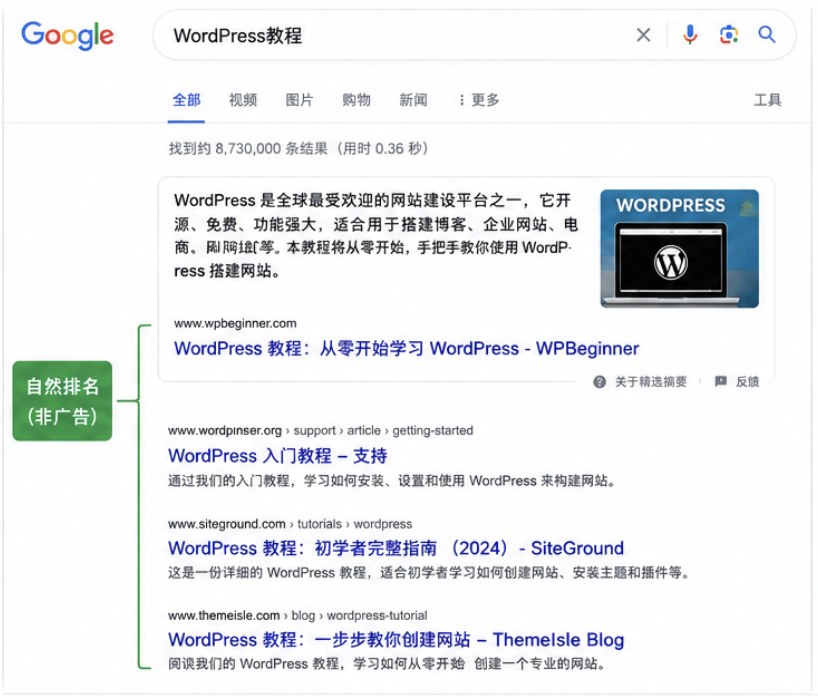The image size is (818, 696).
Task: Clear the search box with the X icon
Action: [643, 35]
